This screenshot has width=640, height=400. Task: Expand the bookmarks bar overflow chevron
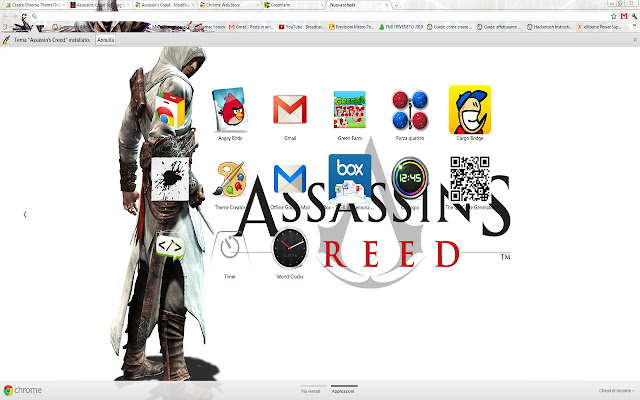click(634, 27)
